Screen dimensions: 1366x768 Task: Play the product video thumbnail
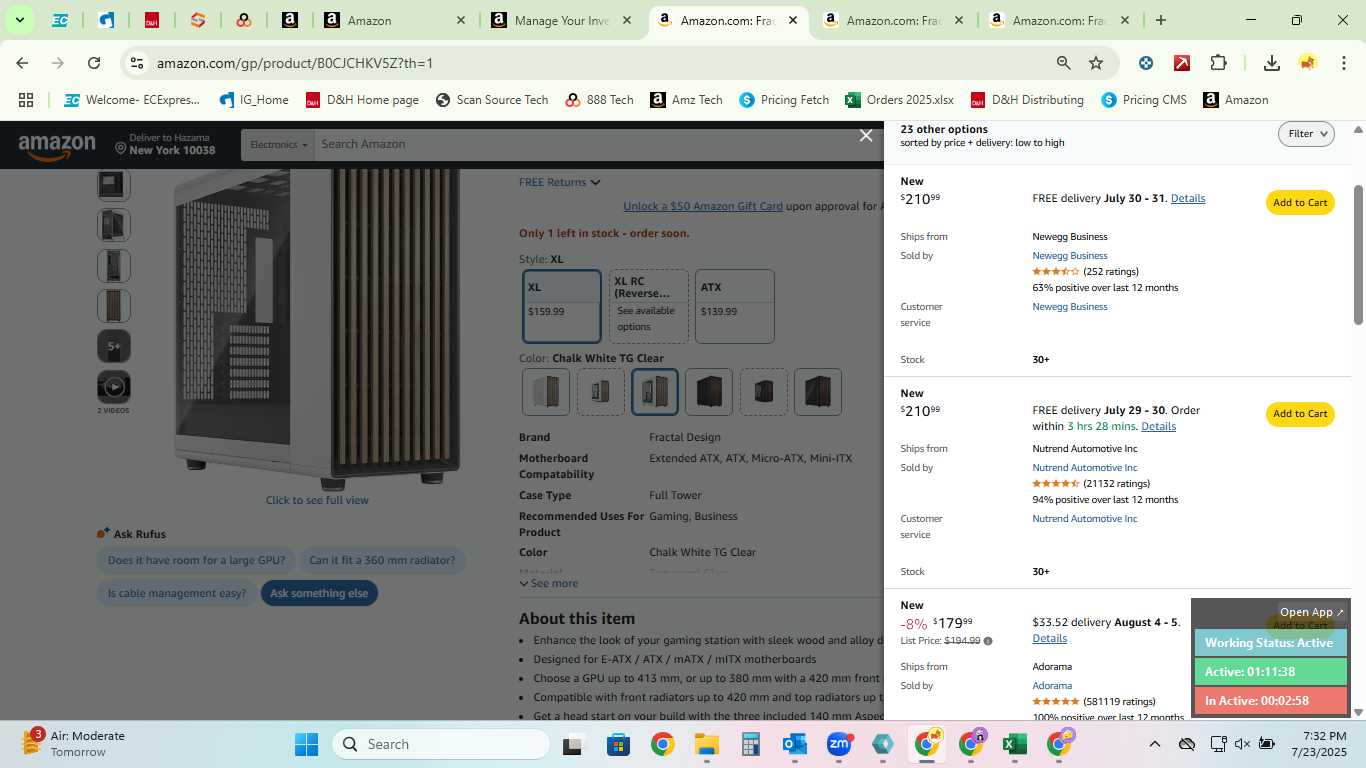click(x=114, y=387)
